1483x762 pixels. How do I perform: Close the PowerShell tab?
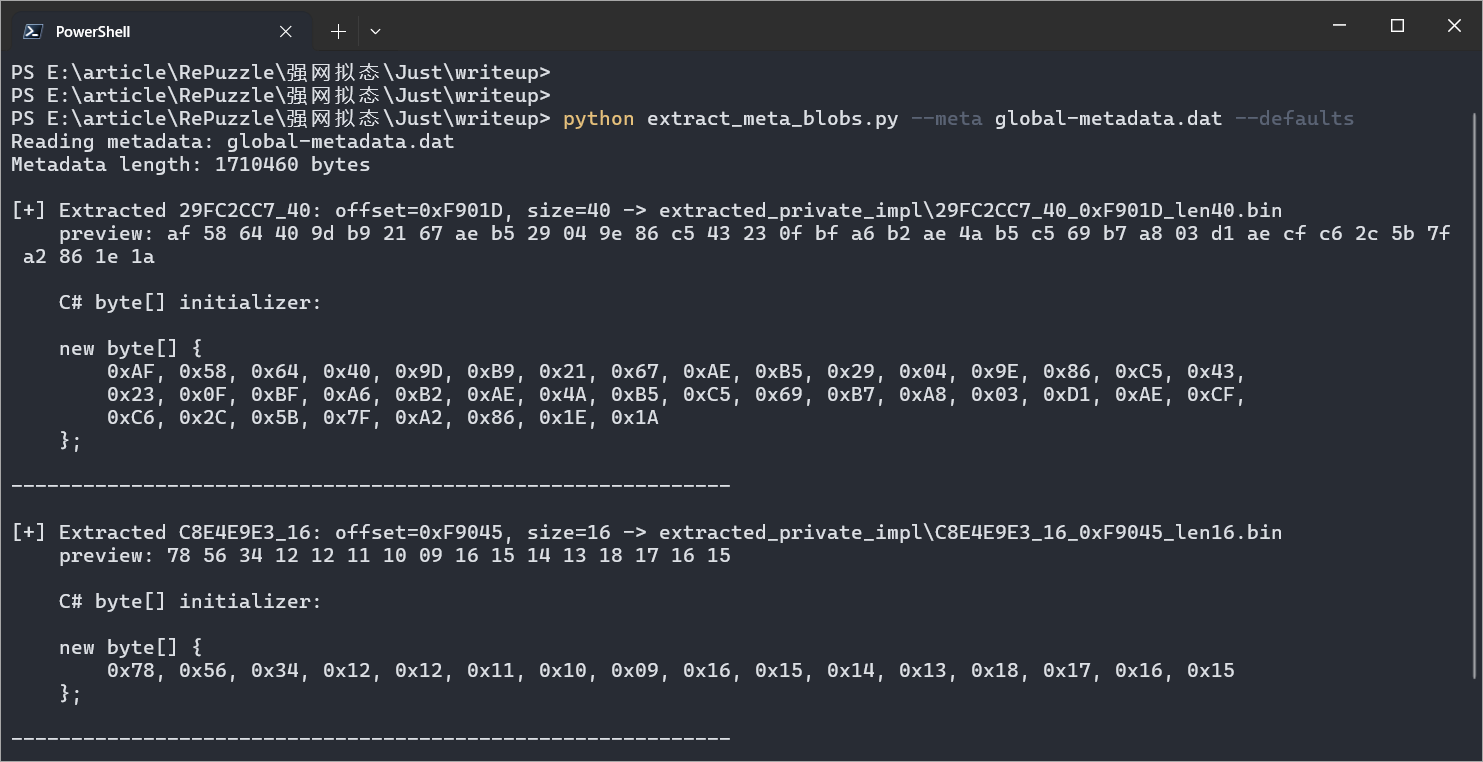coord(286,31)
